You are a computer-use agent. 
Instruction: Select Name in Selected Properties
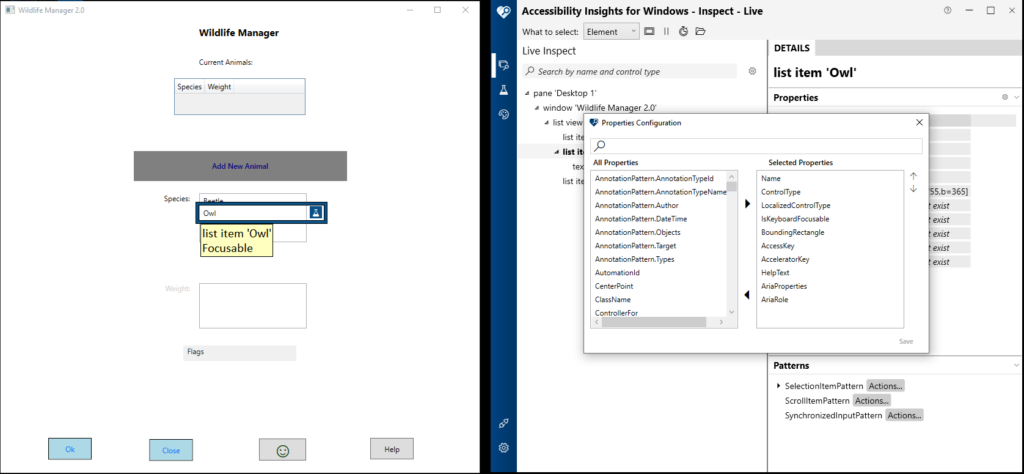(771, 178)
